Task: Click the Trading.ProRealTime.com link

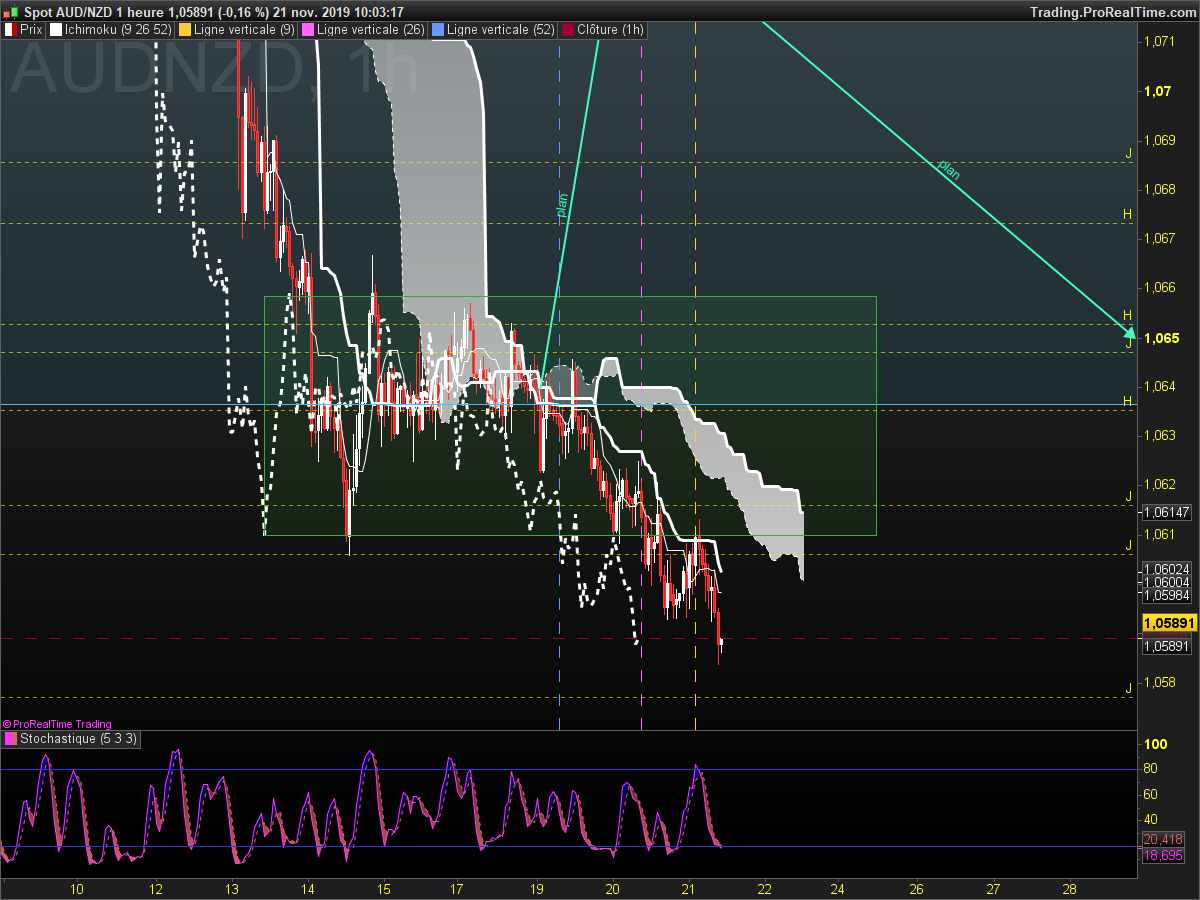Action: click(x=1112, y=12)
